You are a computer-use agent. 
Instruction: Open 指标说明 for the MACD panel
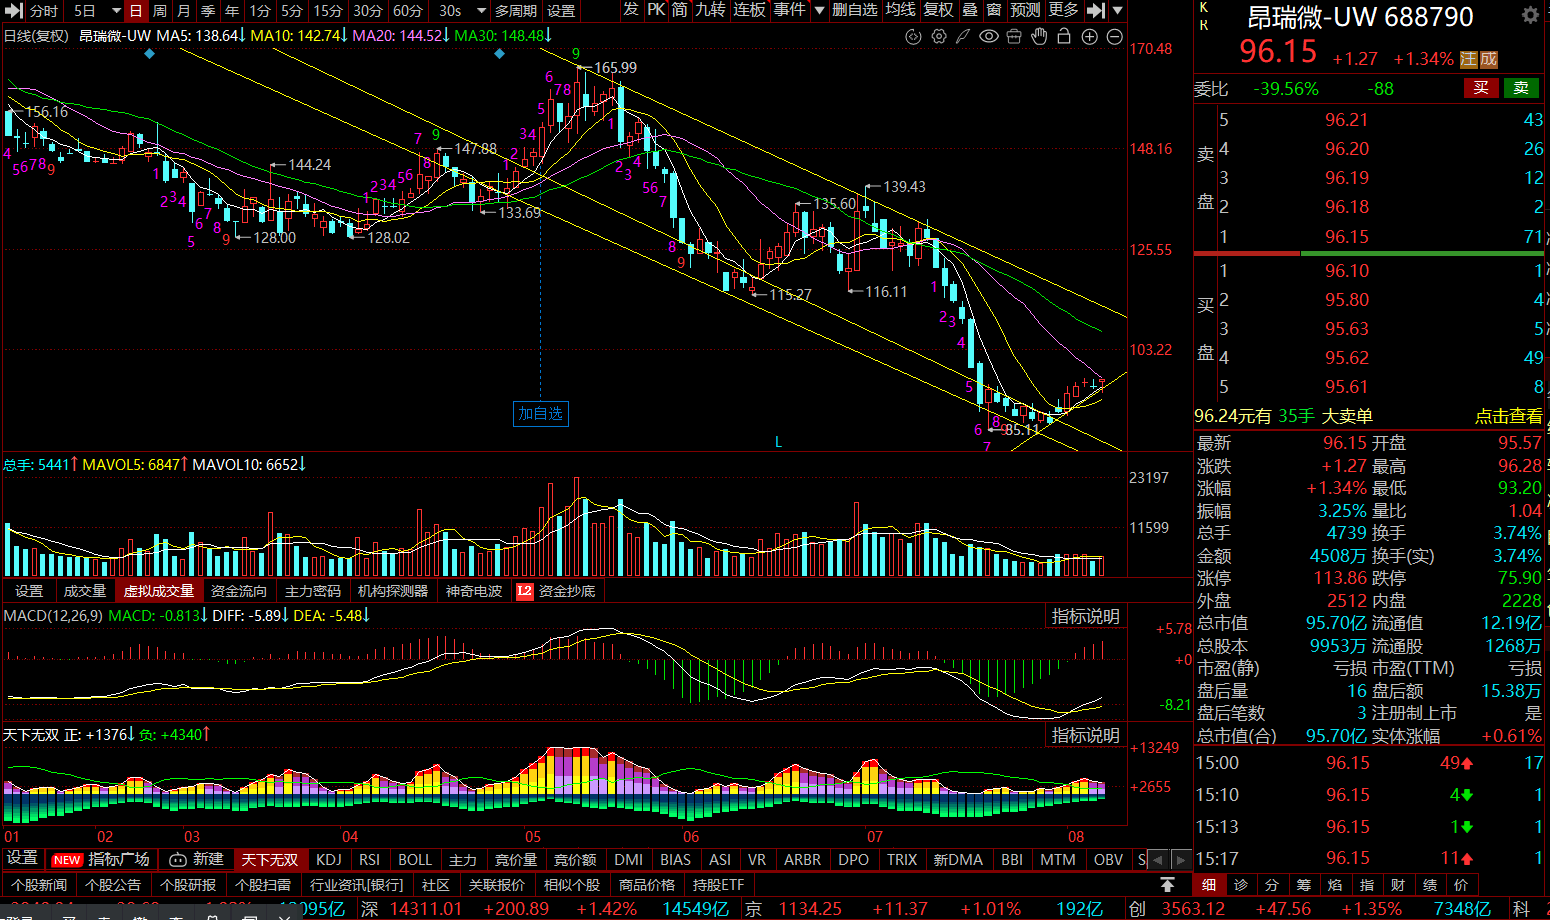(x=1085, y=617)
